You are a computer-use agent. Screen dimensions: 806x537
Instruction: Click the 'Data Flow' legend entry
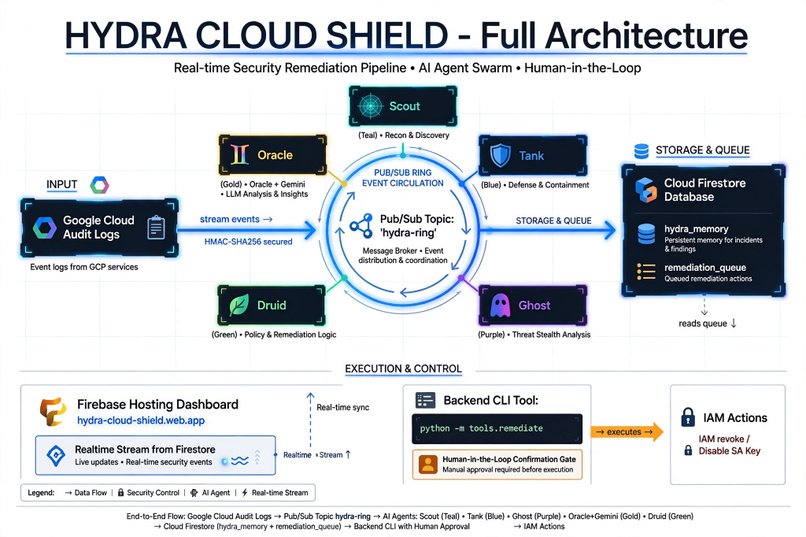click(86, 492)
